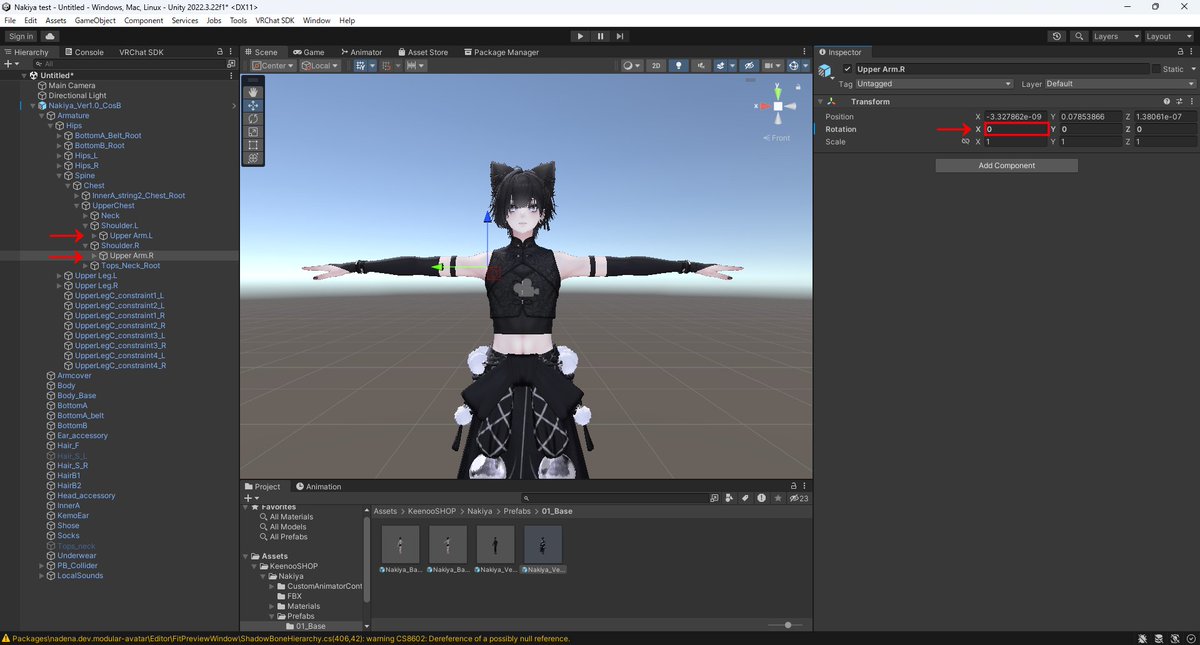The width and height of the screenshot is (1200, 645).
Task: Click the Project search field
Action: coord(615,497)
